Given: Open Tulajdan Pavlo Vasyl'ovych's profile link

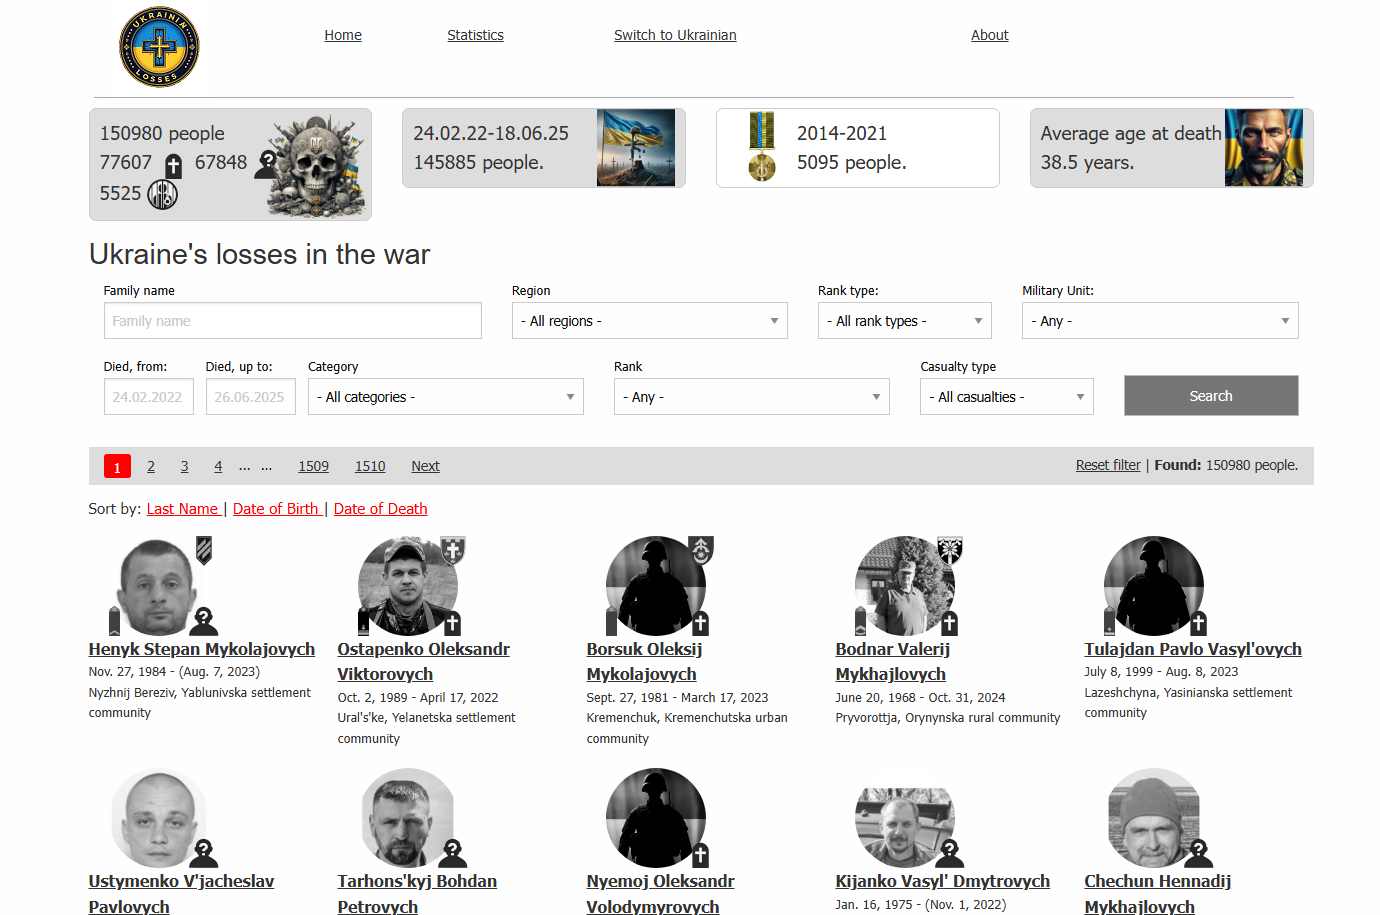Looking at the screenshot, I should pyautogui.click(x=1193, y=649).
